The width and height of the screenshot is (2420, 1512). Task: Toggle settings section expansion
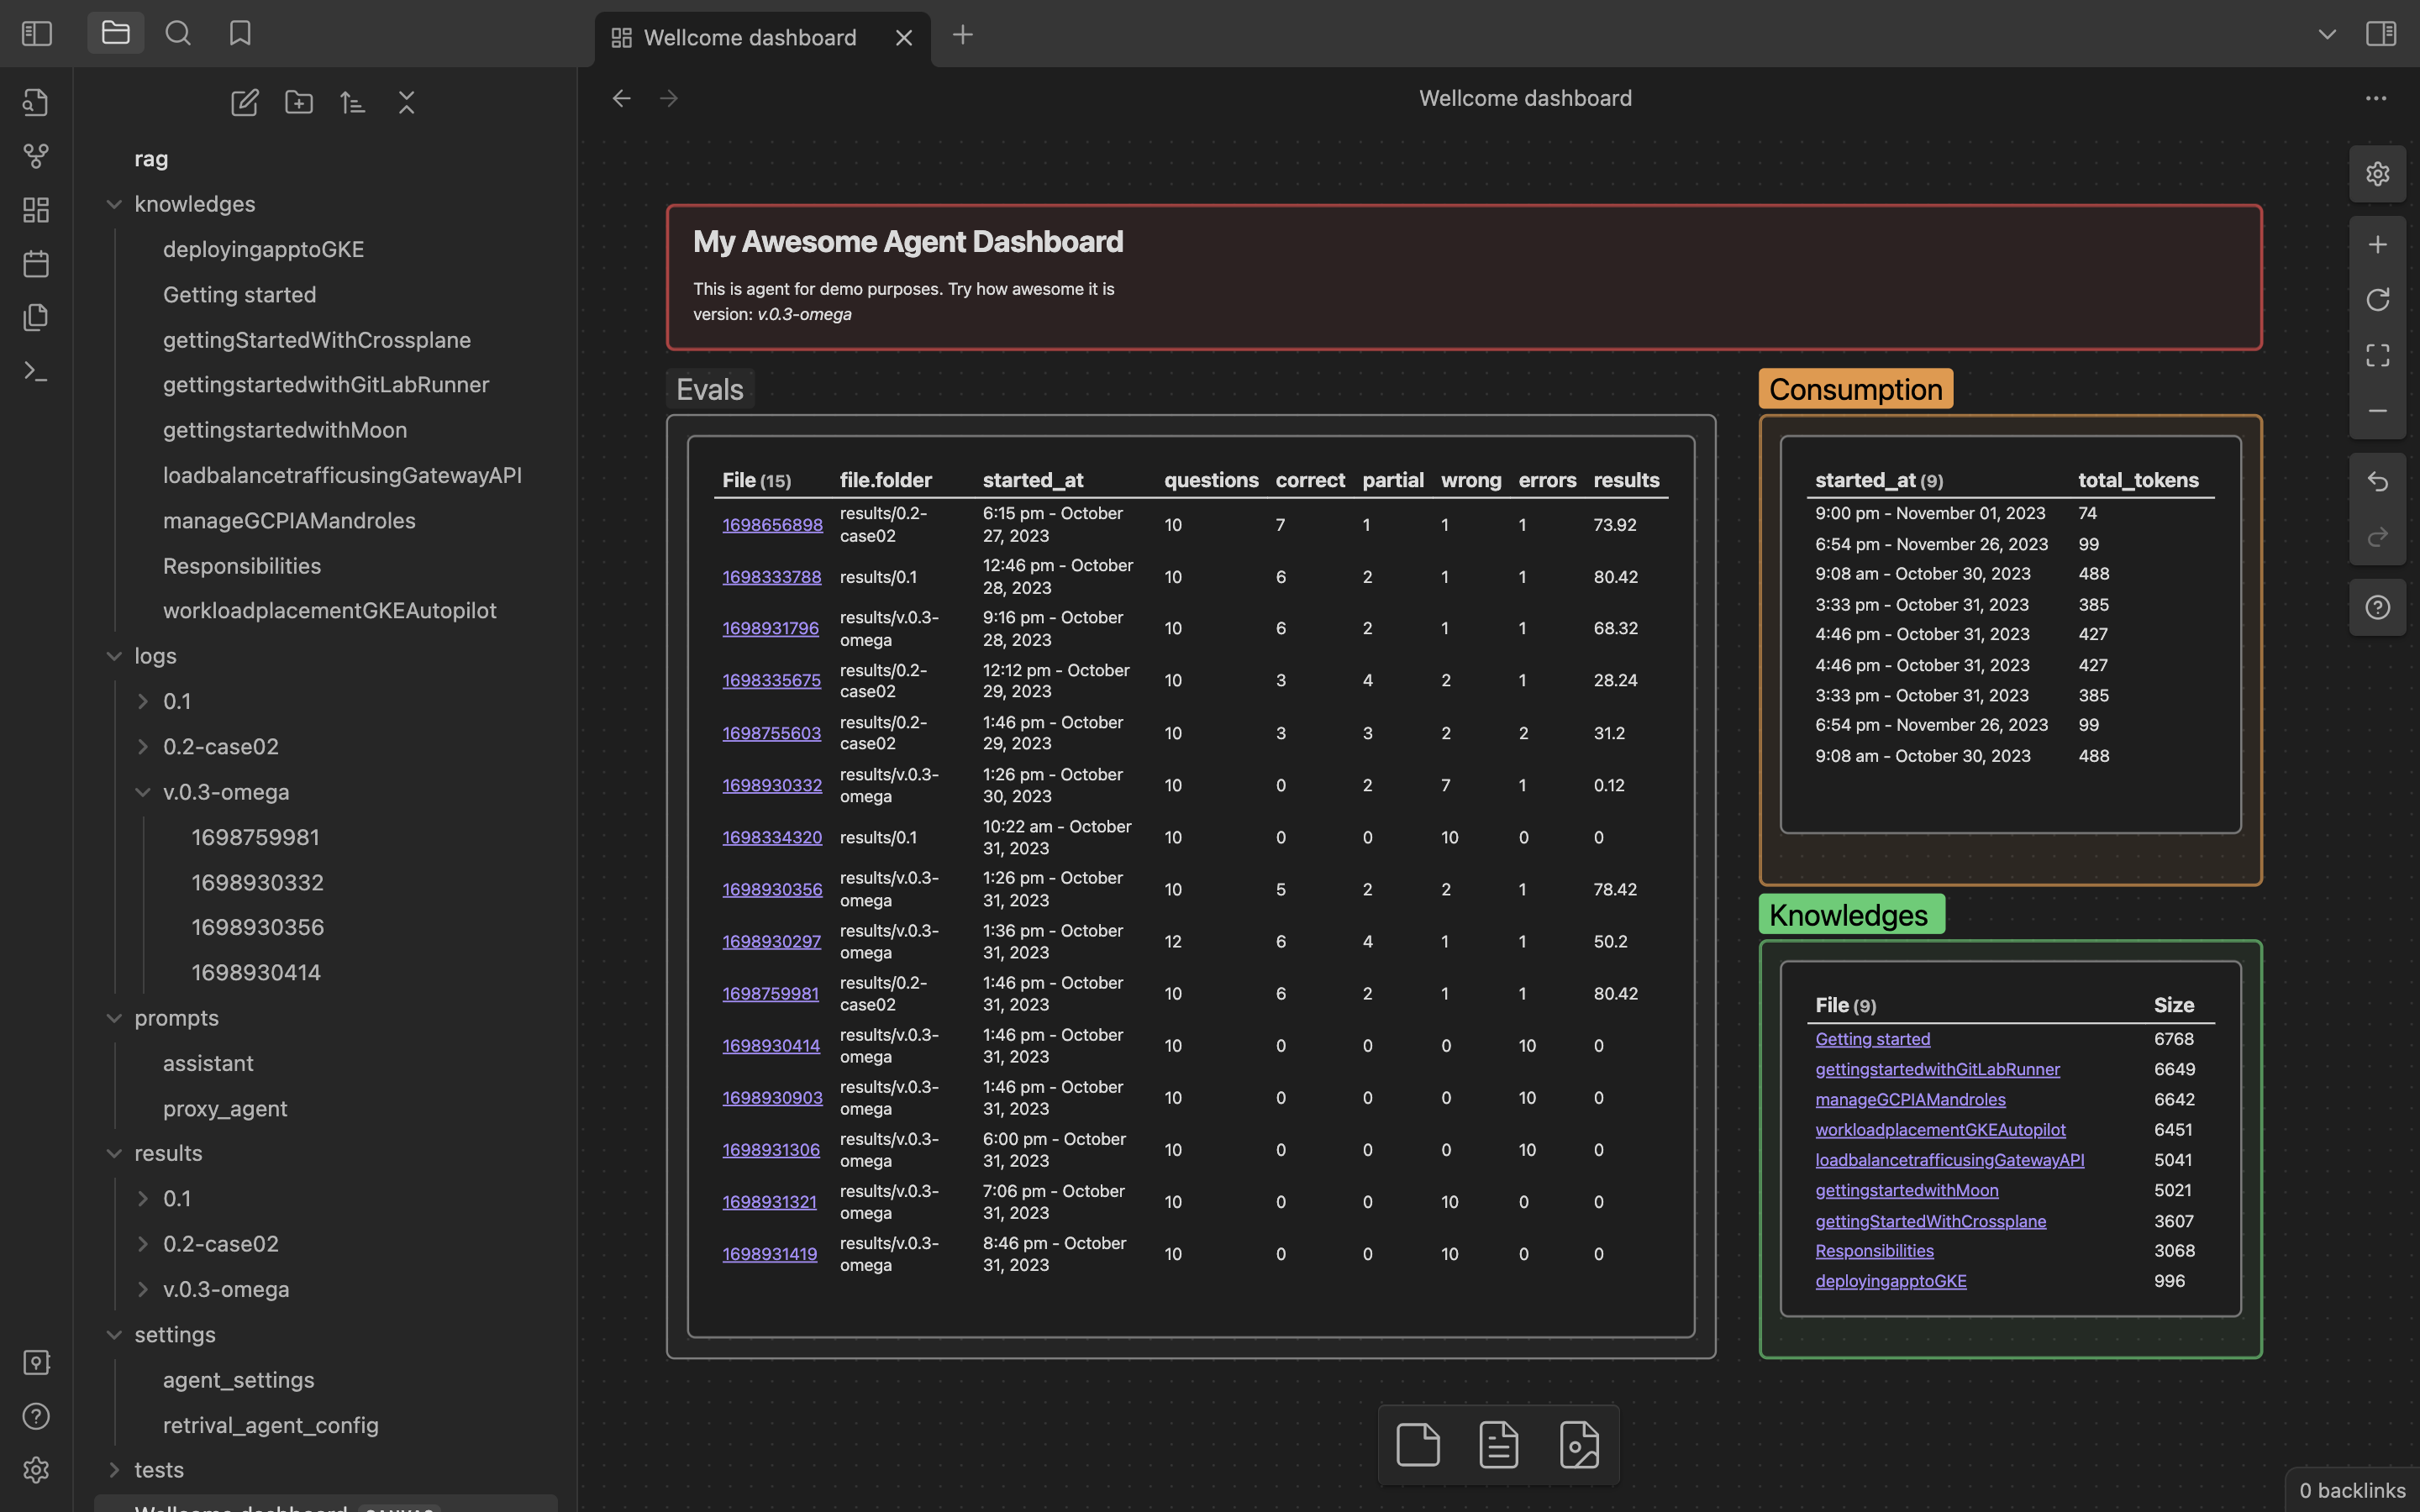110,1334
